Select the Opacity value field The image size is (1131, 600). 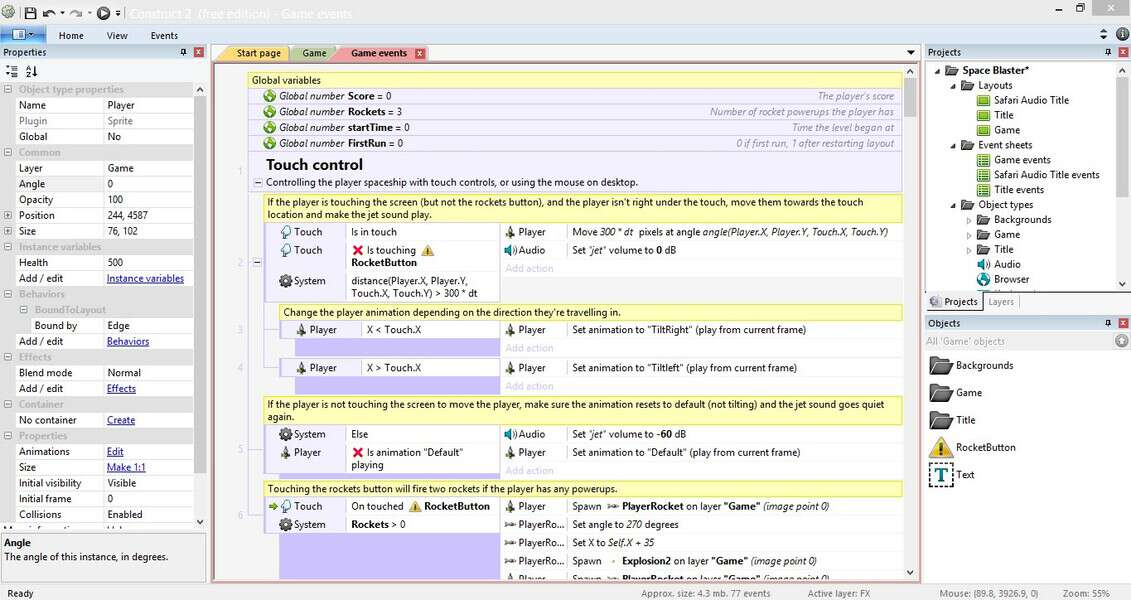(x=149, y=200)
